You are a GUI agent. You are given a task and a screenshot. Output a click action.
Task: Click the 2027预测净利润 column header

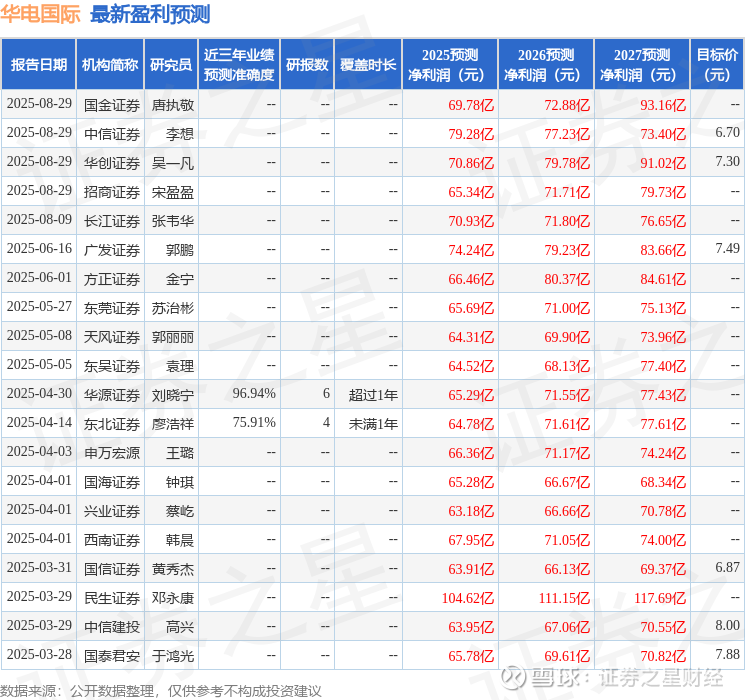642,65
